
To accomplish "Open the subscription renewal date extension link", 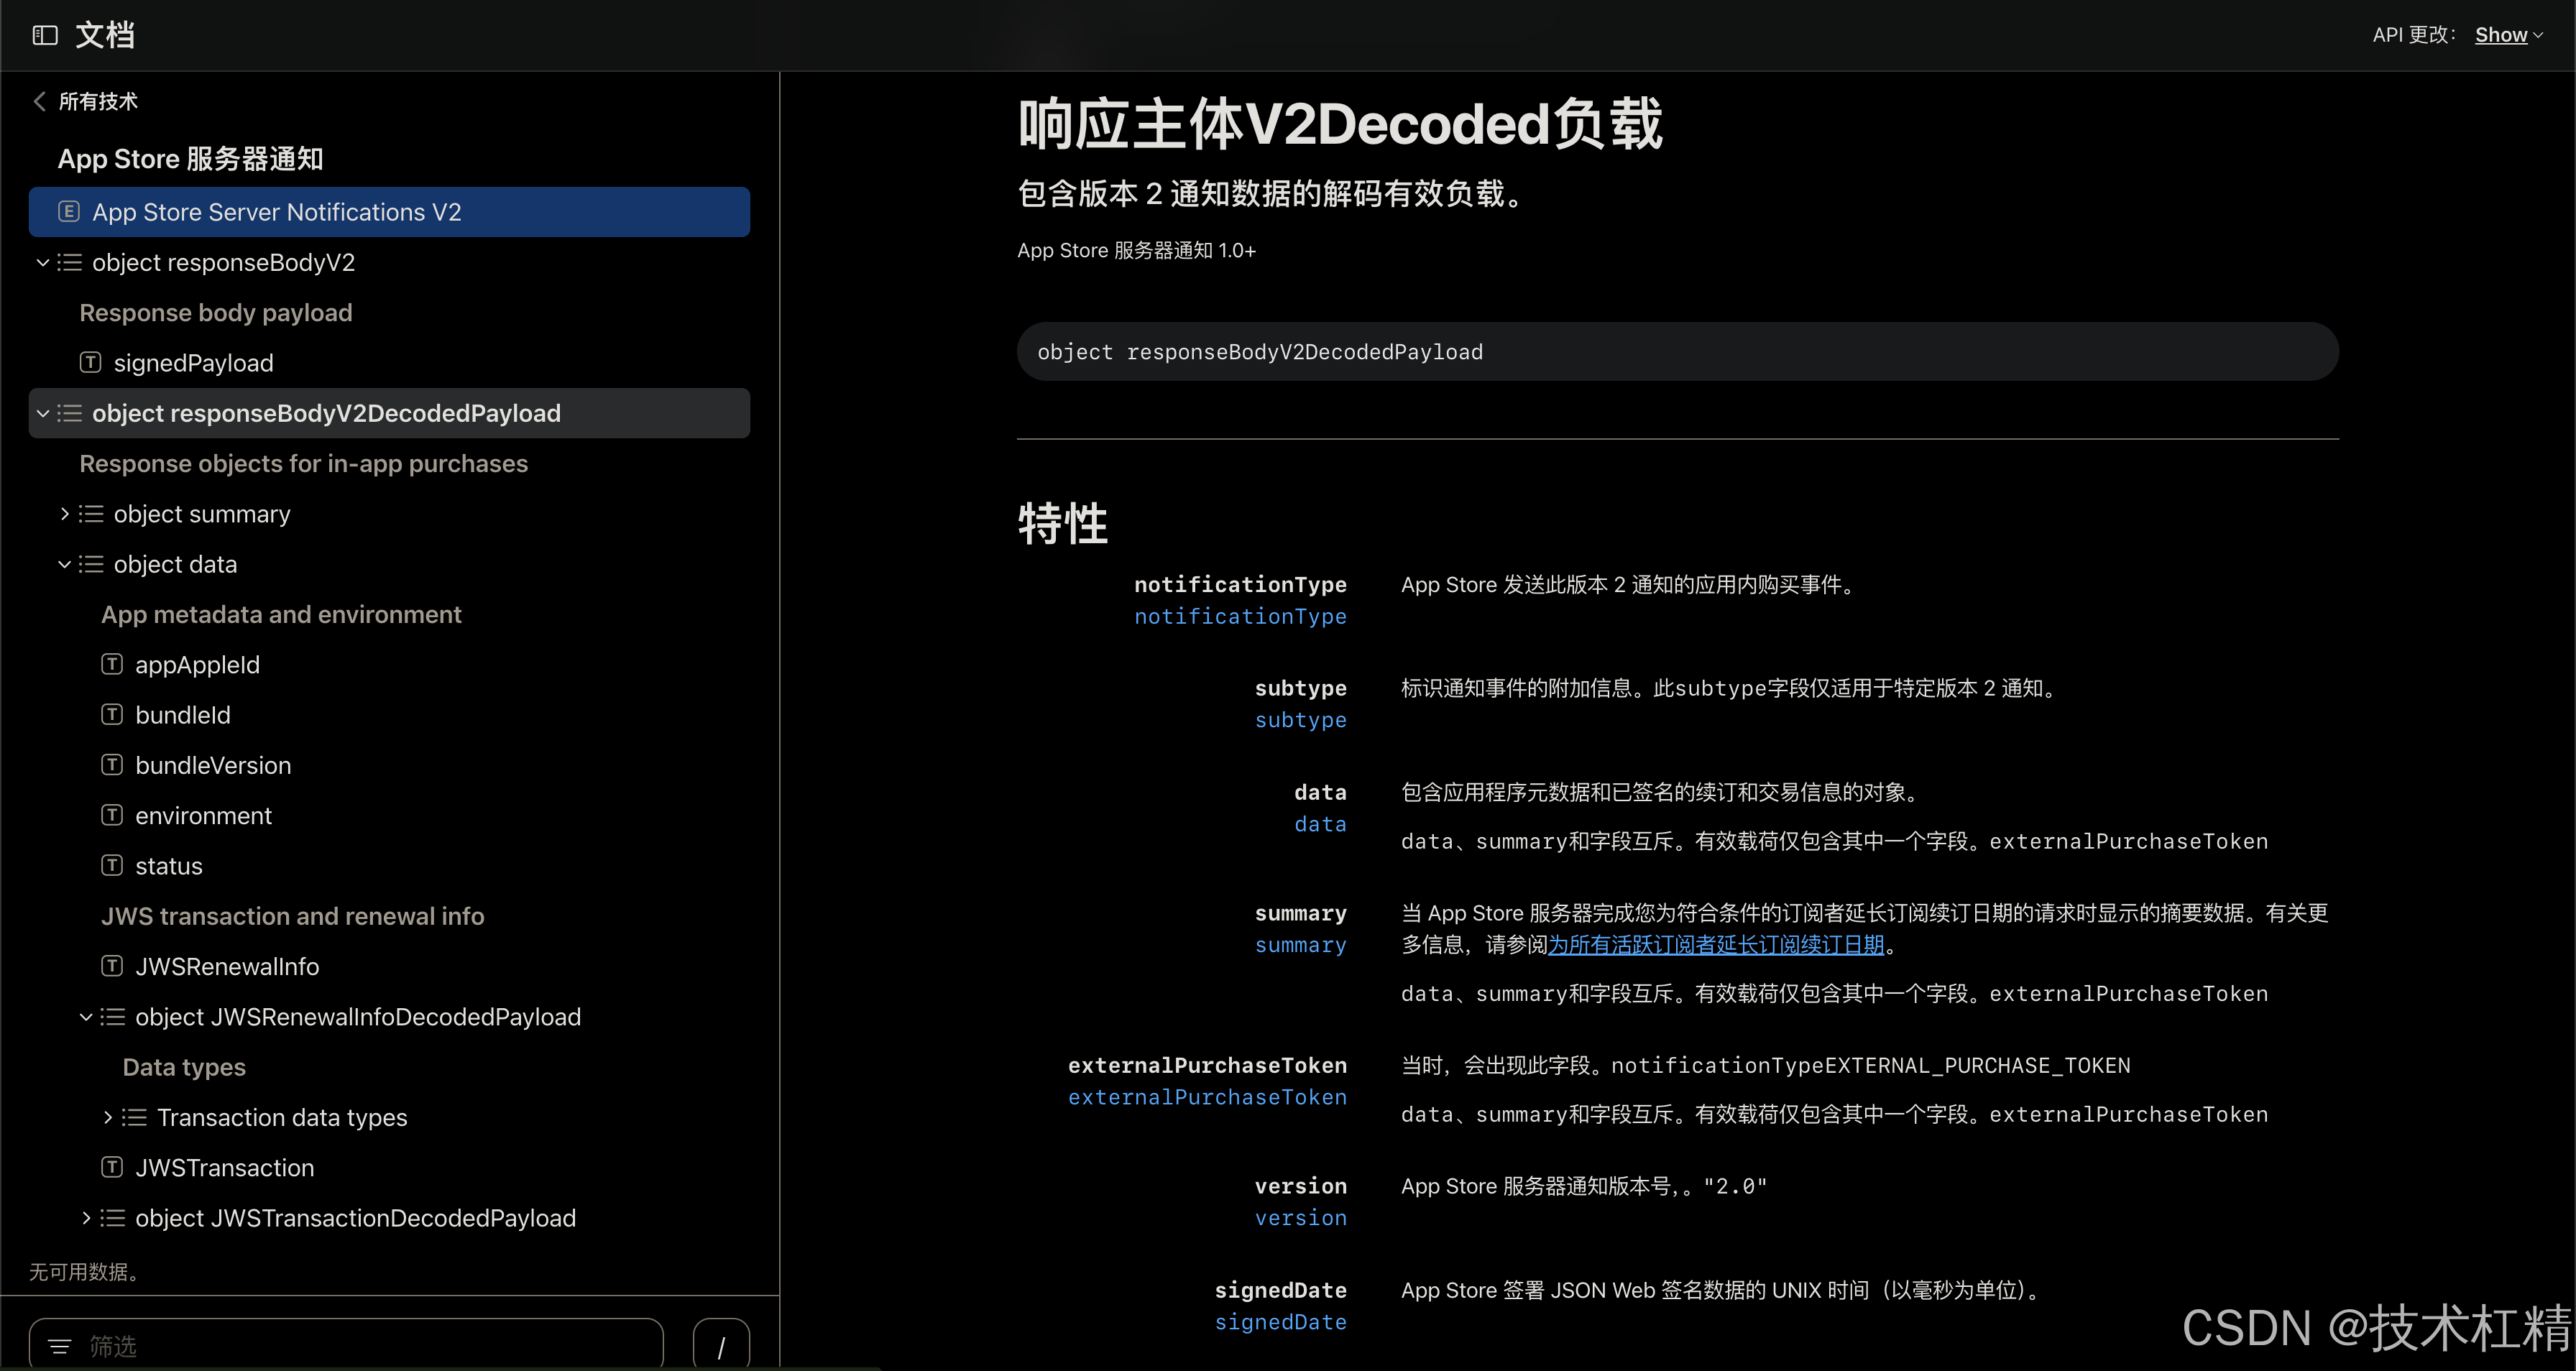I will (1715, 944).
